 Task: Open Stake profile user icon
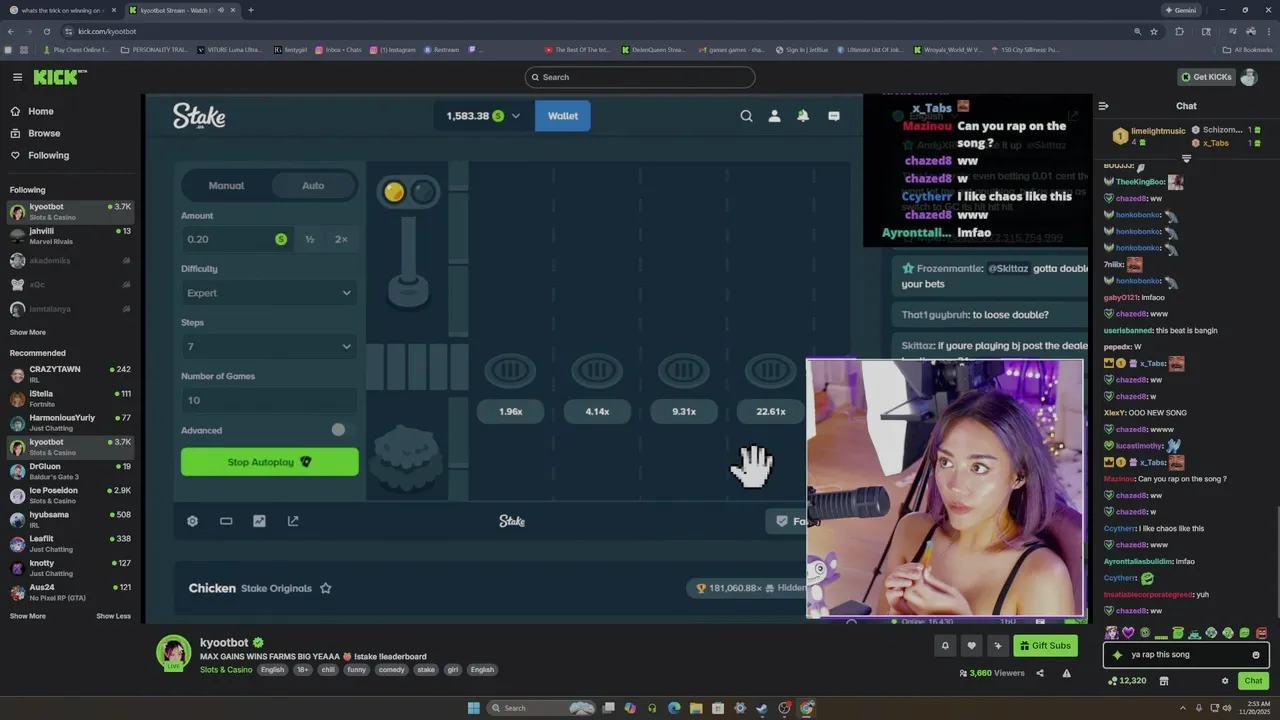[774, 116]
